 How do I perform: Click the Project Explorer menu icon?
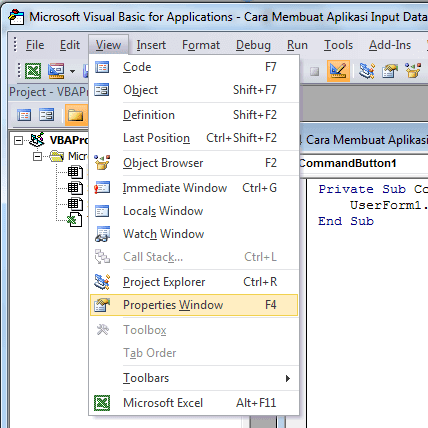[102, 282]
